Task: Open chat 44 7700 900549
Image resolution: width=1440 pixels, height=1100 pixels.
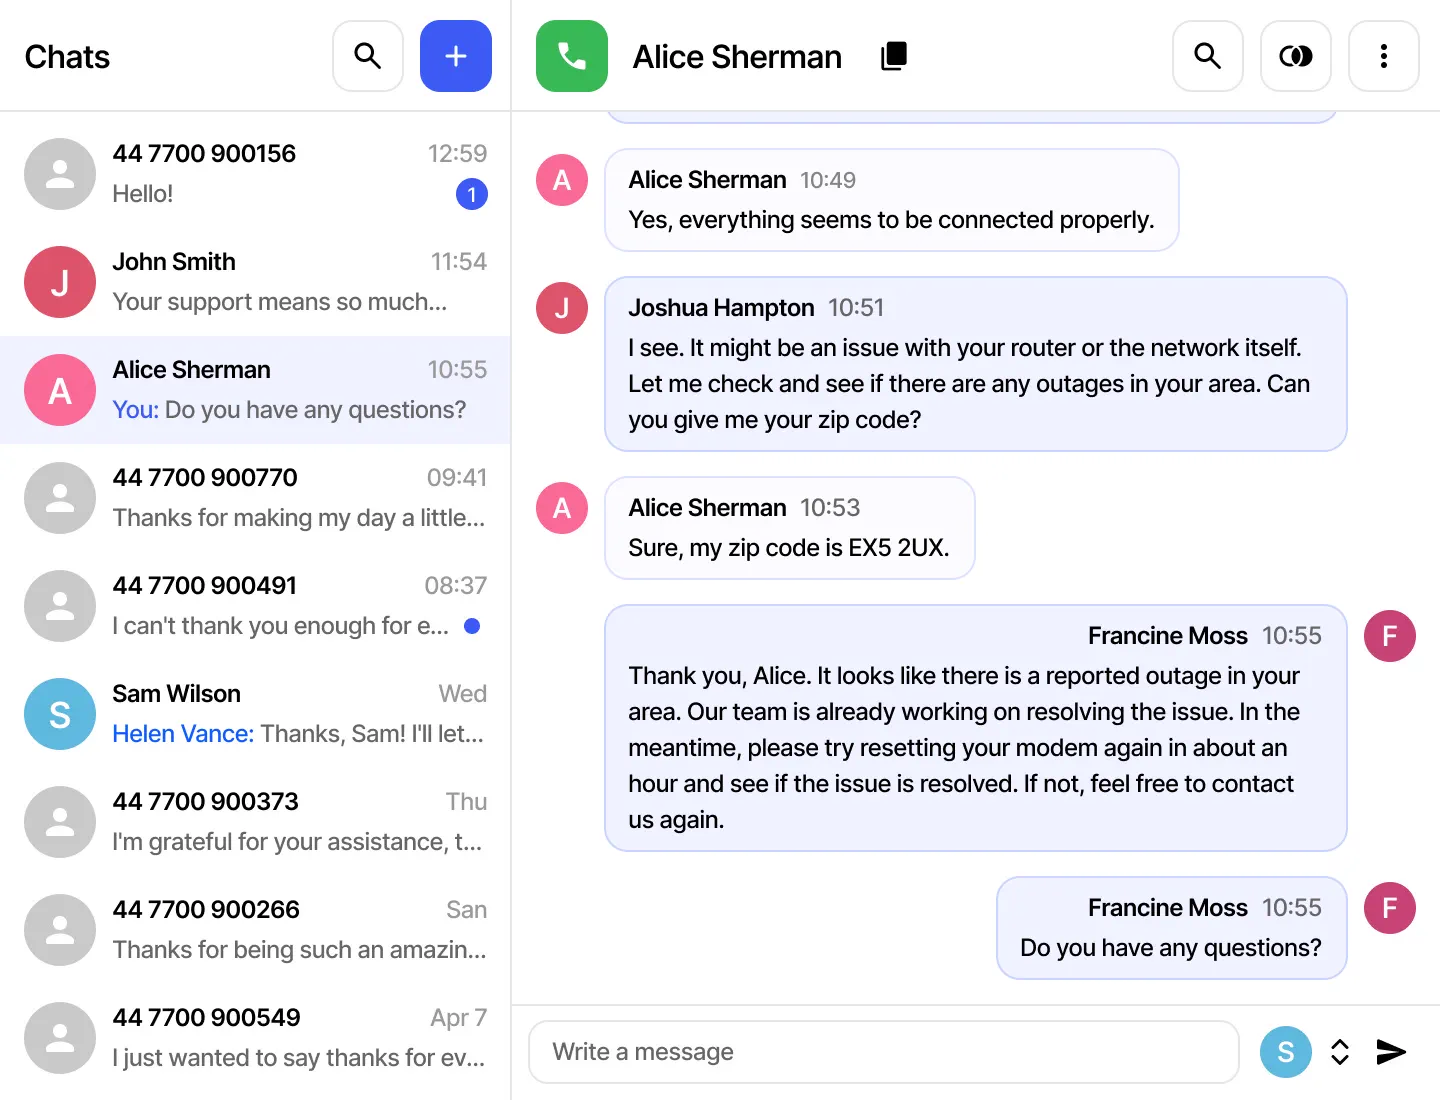Action: (256, 1038)
